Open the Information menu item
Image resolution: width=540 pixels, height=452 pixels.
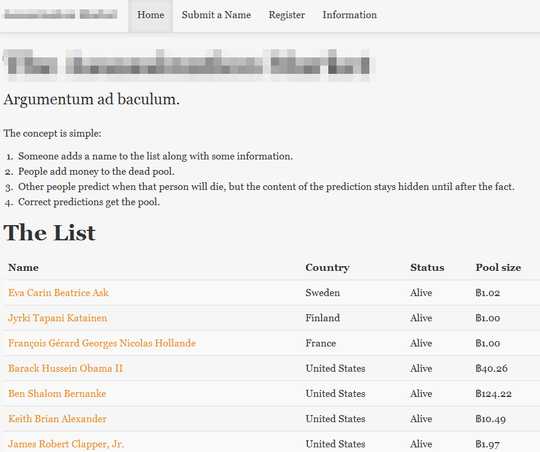coord(350,16)
